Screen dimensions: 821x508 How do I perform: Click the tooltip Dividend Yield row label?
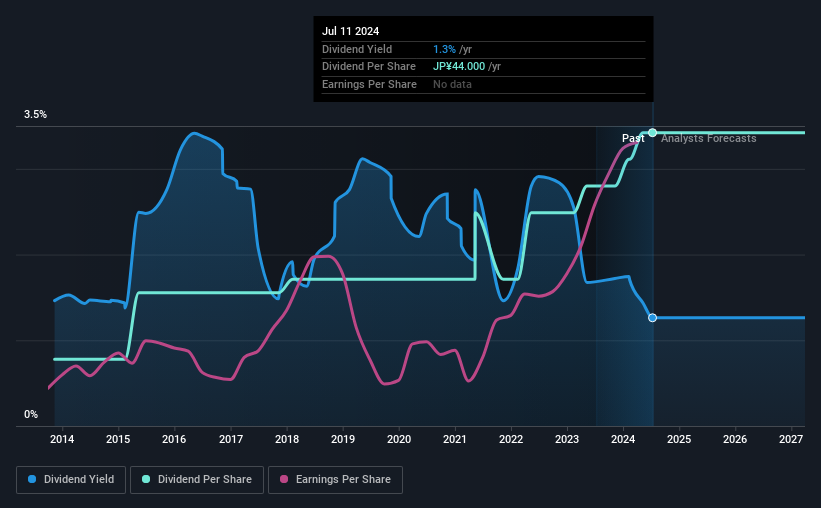pyautogui.click(x=357, y=49)
